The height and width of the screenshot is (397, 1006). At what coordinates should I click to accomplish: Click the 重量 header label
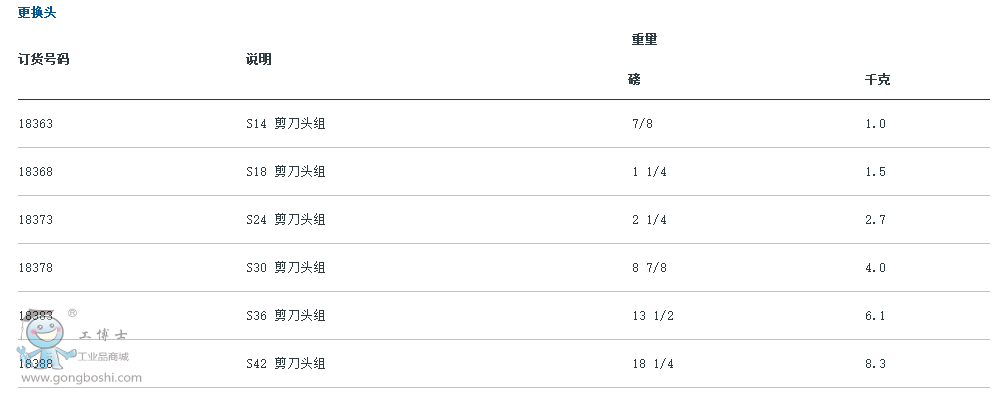click(644, 40)
